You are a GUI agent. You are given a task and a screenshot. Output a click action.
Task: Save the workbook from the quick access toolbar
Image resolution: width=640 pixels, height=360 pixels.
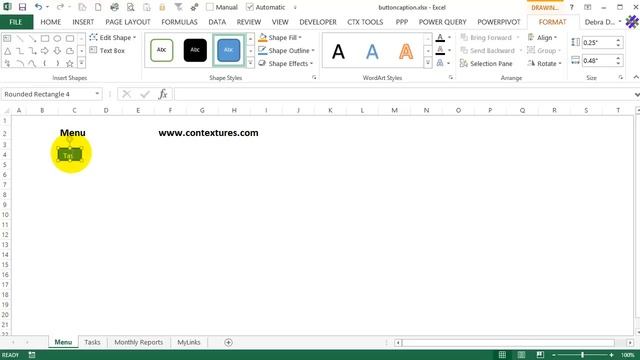point(22,7)
